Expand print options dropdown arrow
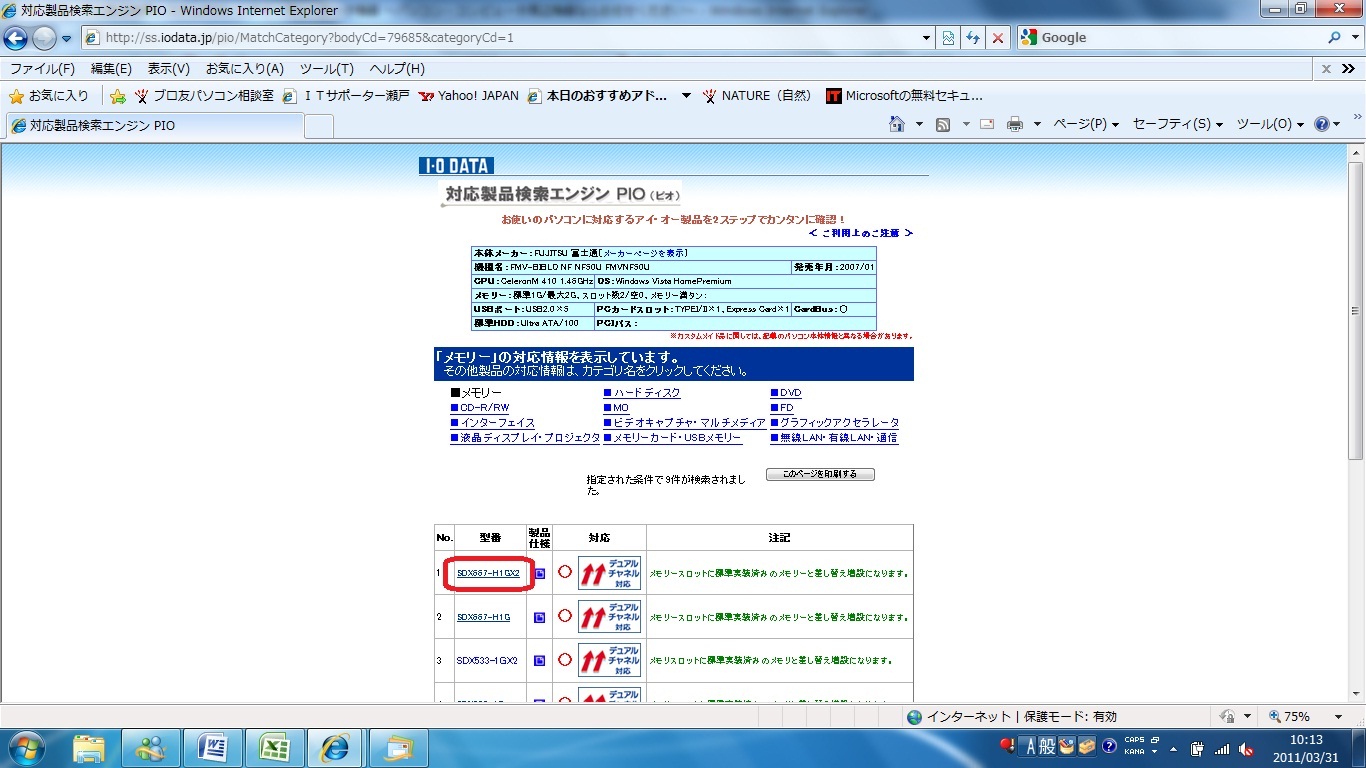Viewport: 1366px width, 768px height. pyautogui.click(x=1037, y=124)
